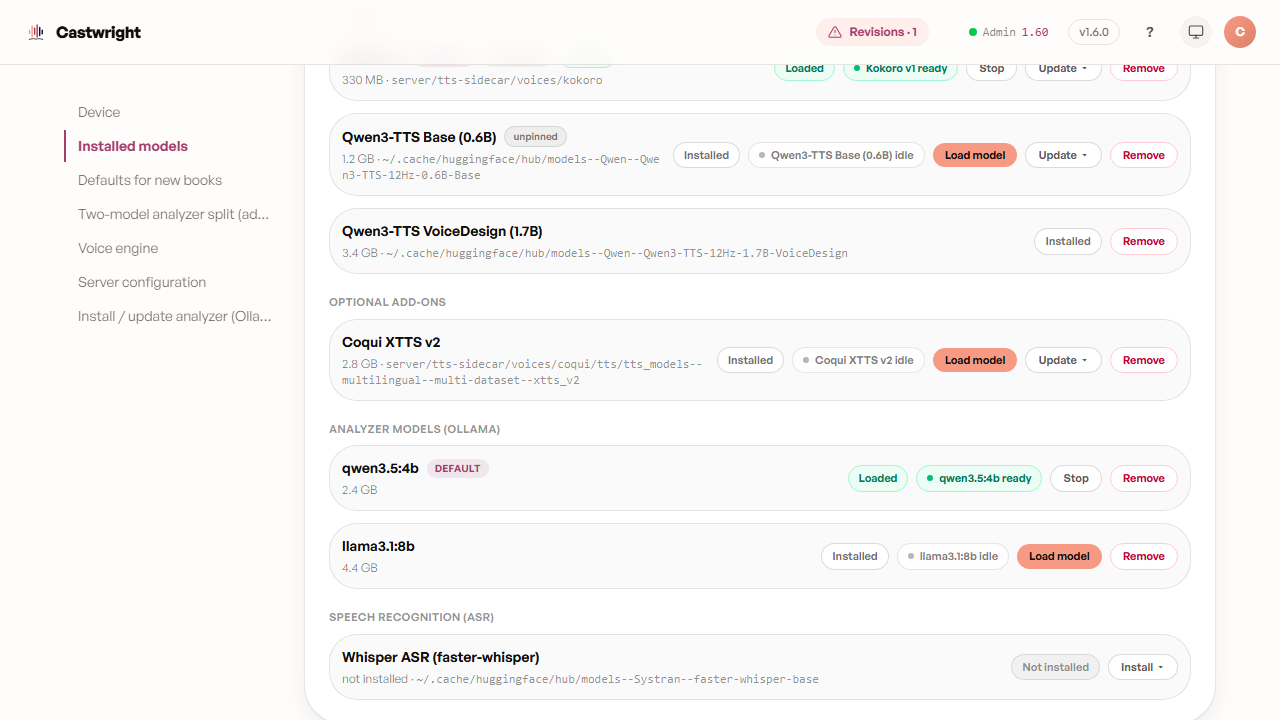The image size is (1280, 720).
Task: Open the help question mark icon
Action: click(1150, 32)
